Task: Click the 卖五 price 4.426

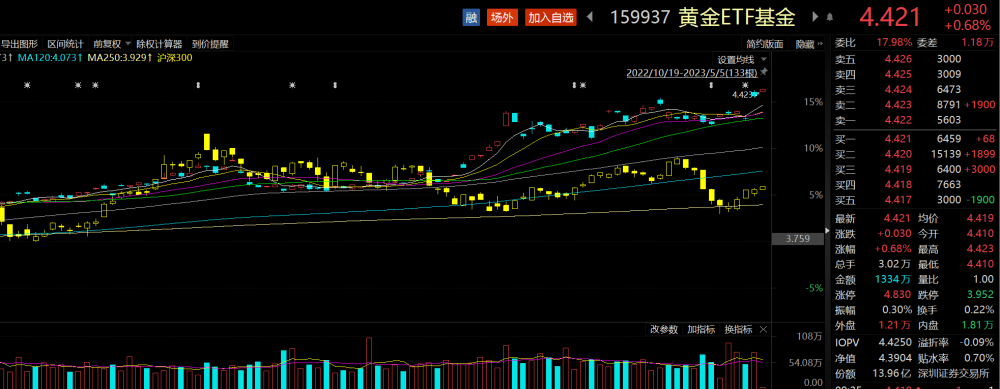Action: tap(897, 59)
